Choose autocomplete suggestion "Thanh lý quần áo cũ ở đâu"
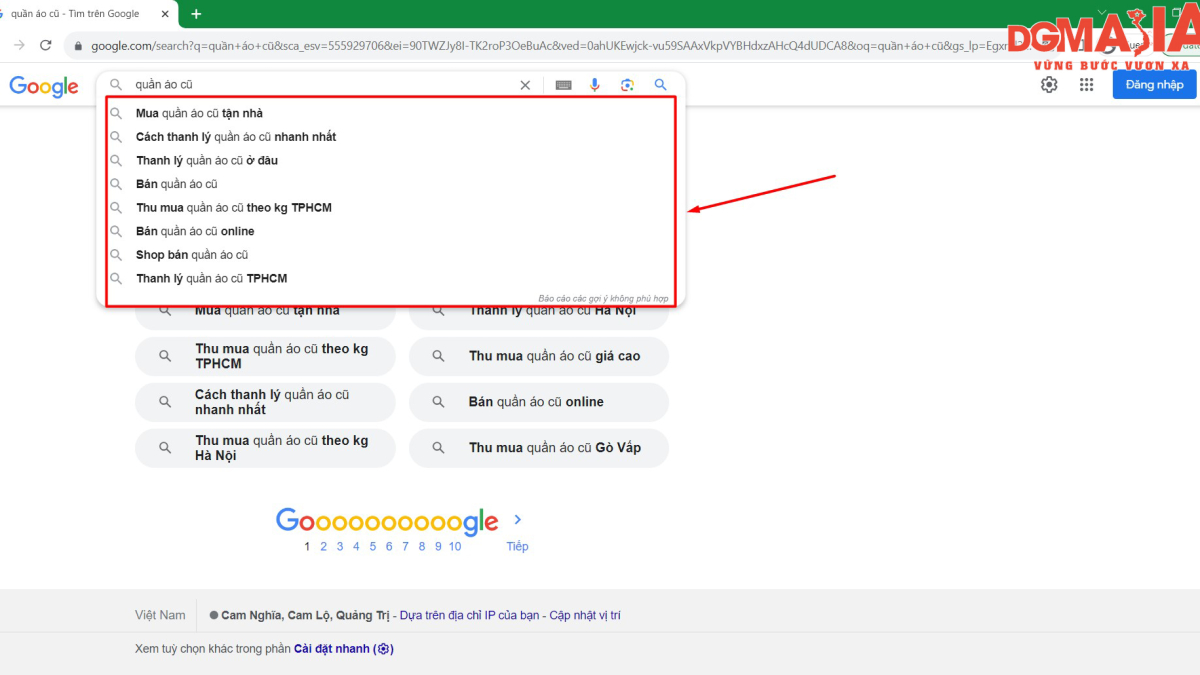The width and height of the screenshot is (1200, 675). (207, 160)
